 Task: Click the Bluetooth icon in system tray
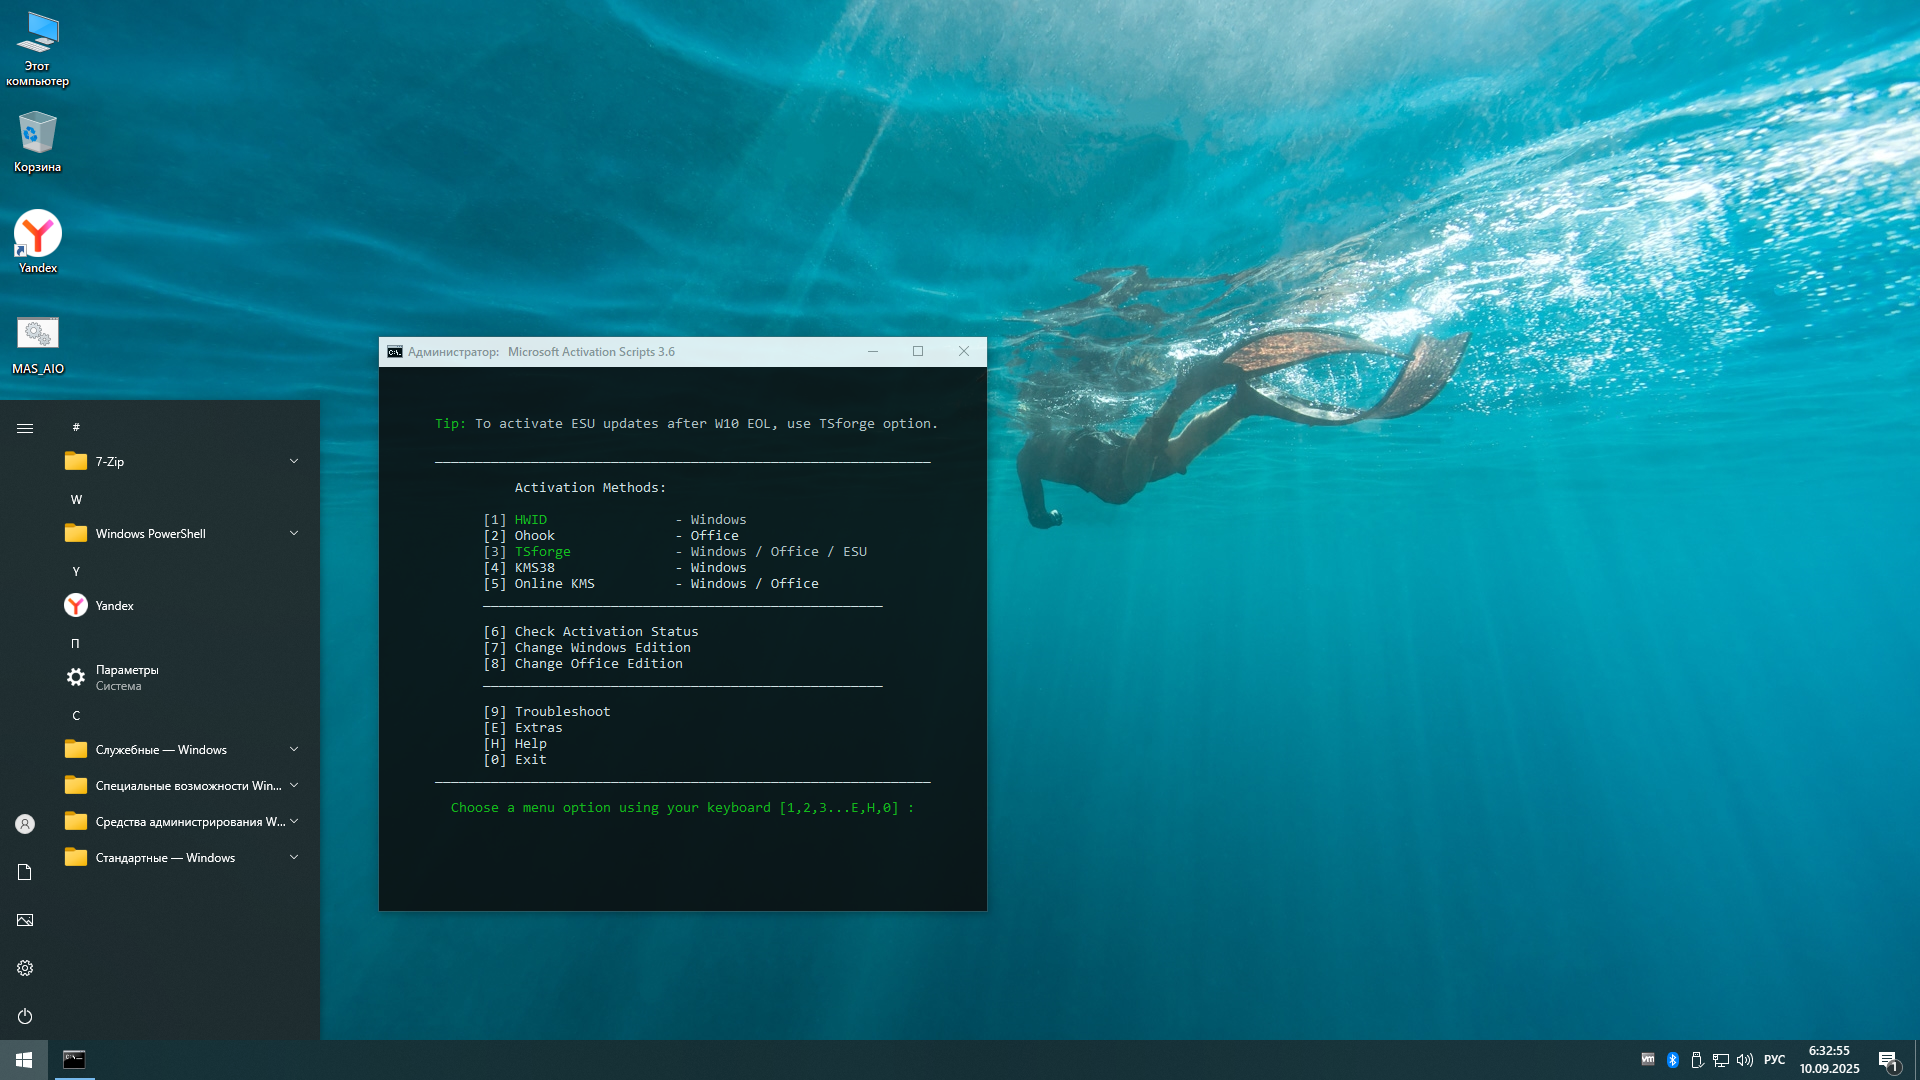pos(1673,1060)
